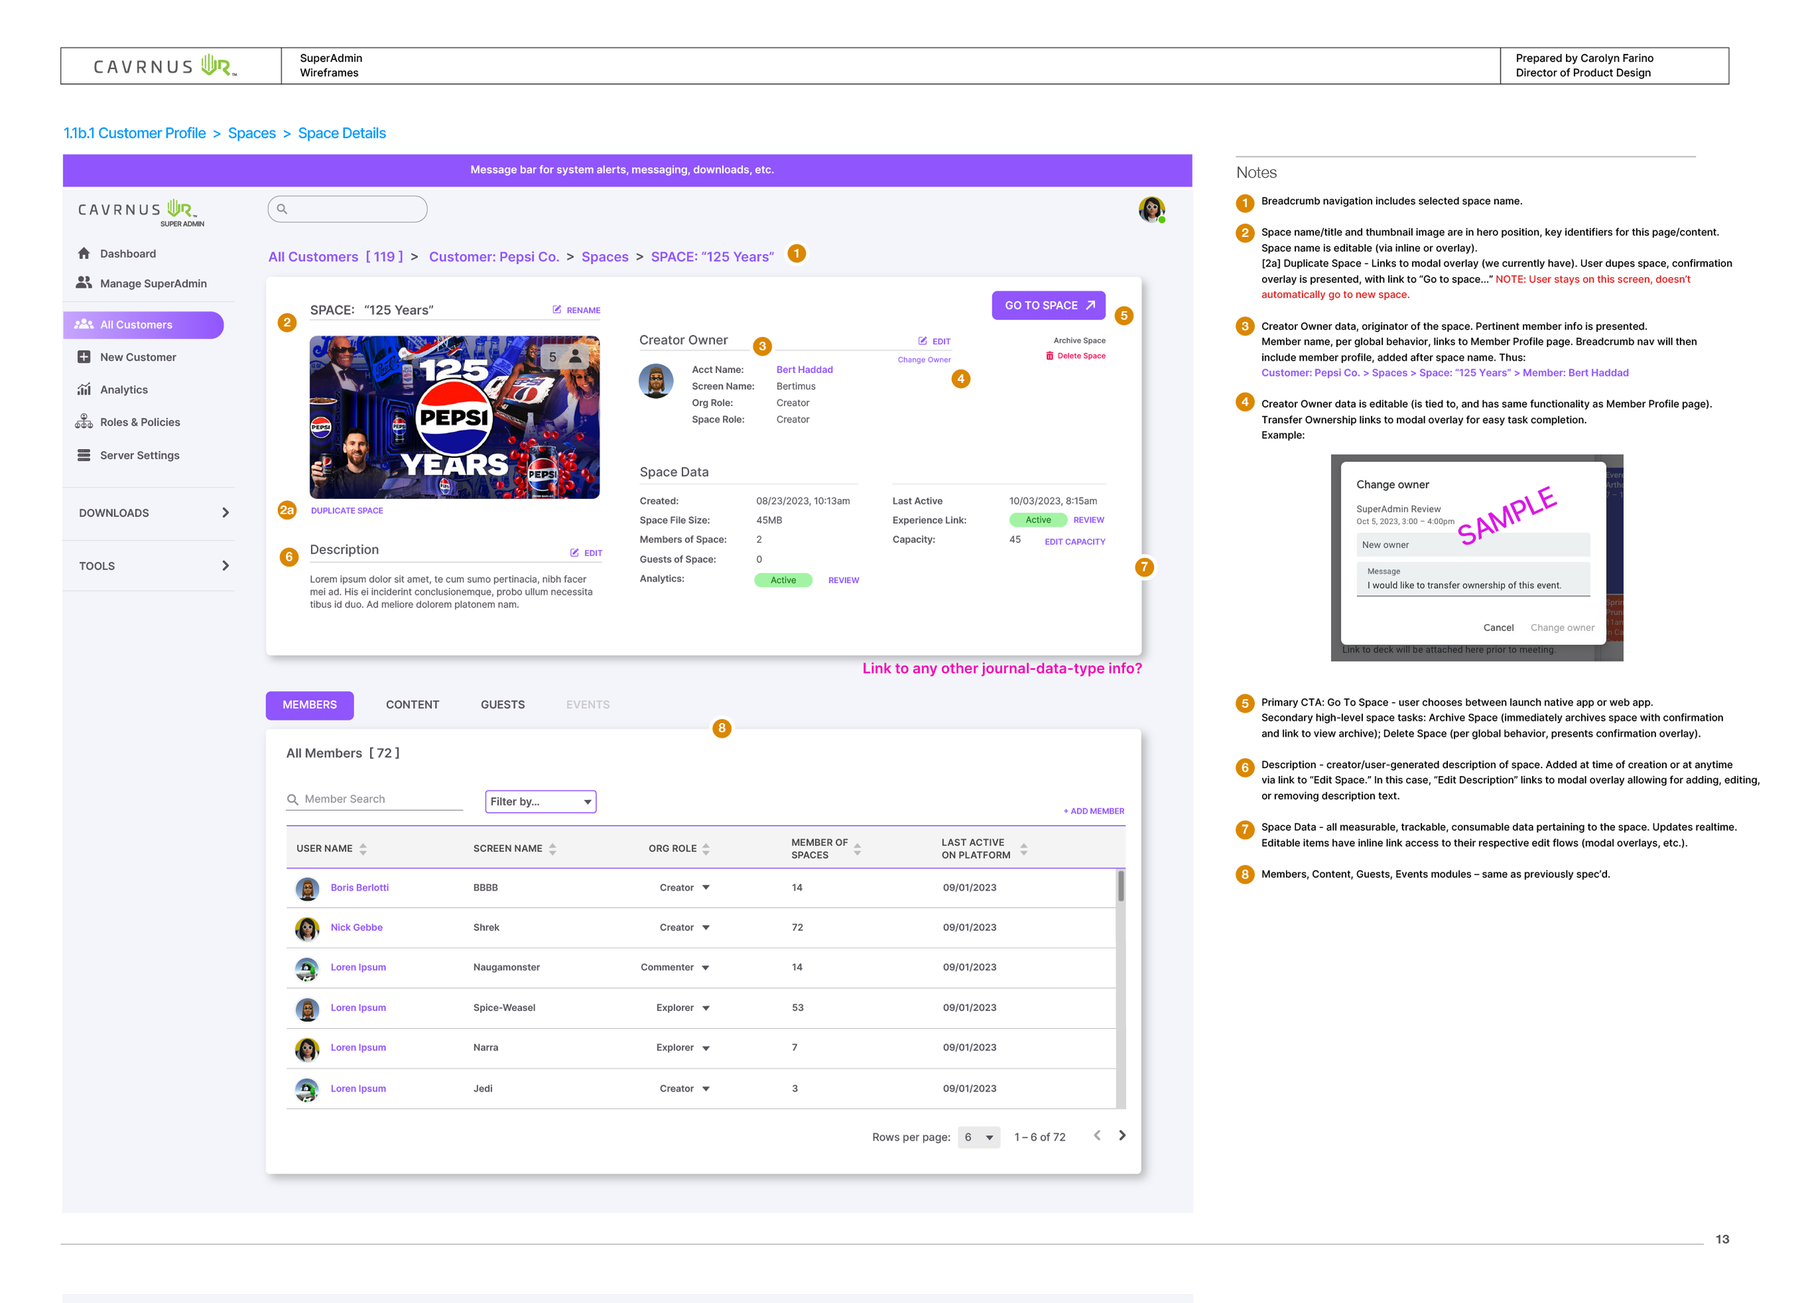This screenshot has width=1800, height=1303.
Task: Open the Server Settings stack icon
Action: point(84,455)
